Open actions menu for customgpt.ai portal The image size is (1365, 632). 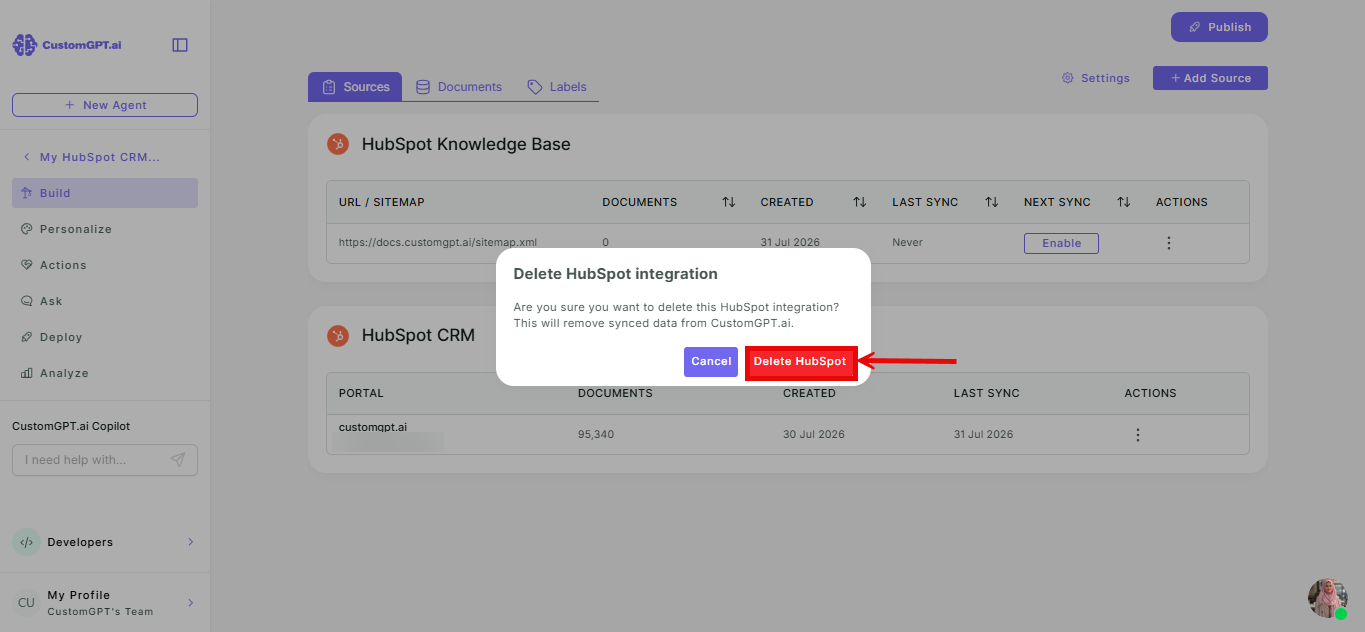point(1137,435)
